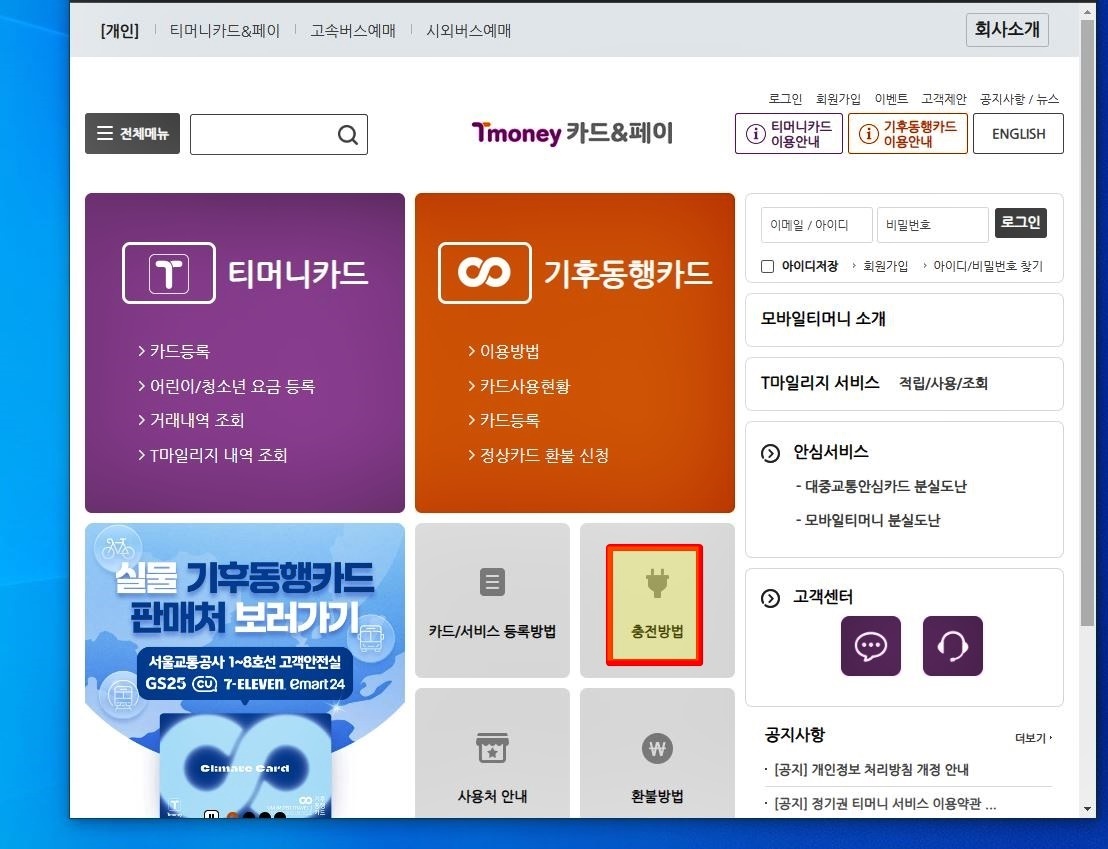
Task: Focus the 이메일 / 아이디 field
Action: click(x=817, y=225)
